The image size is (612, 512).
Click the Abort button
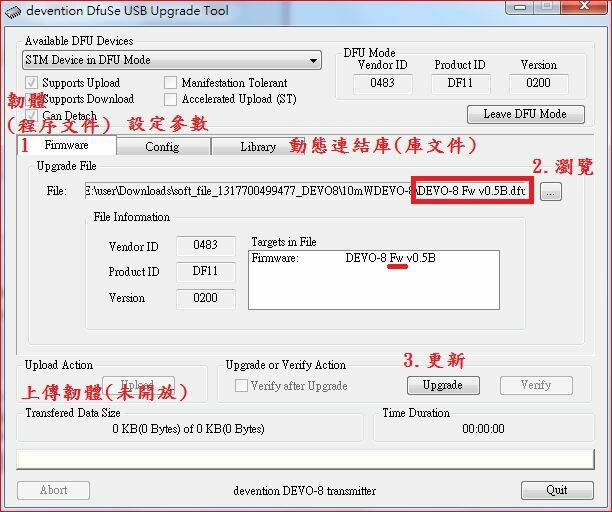[53, 490]
